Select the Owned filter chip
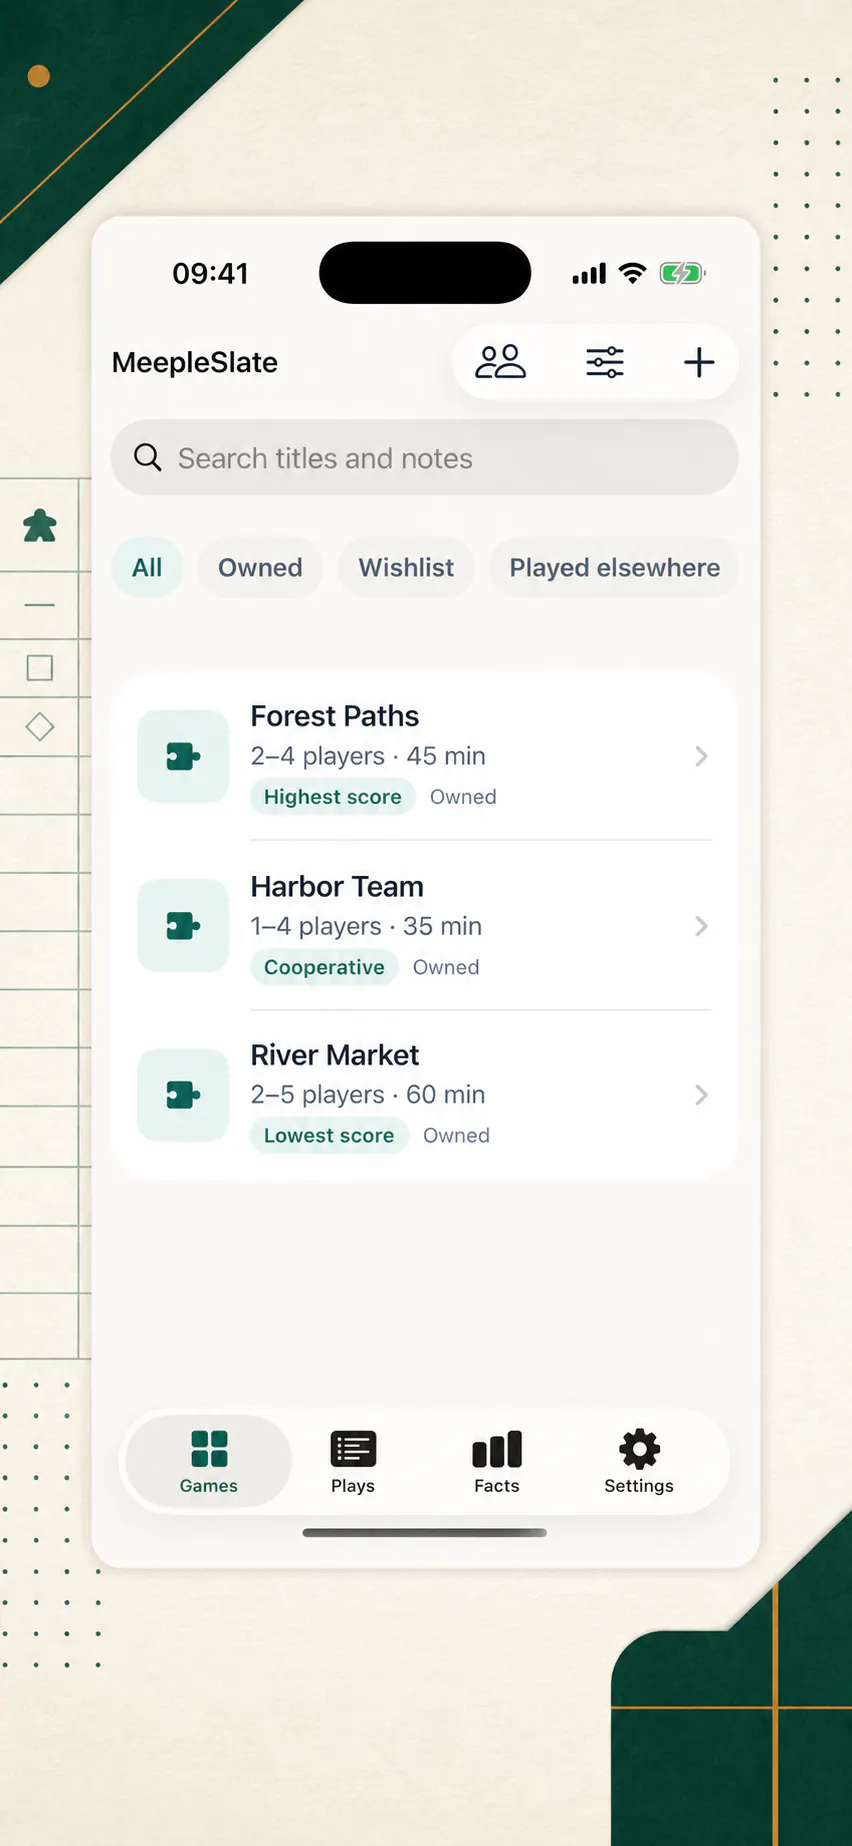The height and width of the screenshot is (1846, 852). 260,568
